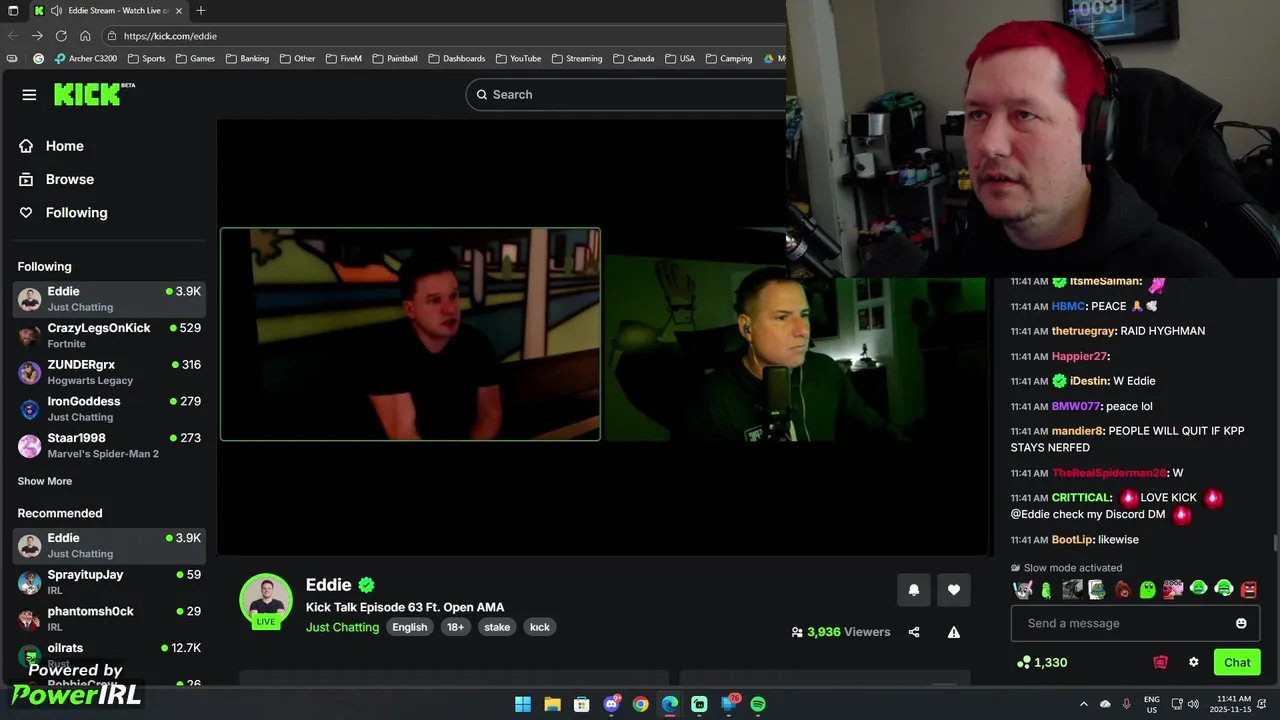Viewport: 1280px width, 720px height.
Task: Click the share stream icon
Action: pyautogui.click(x=914, y=632)
